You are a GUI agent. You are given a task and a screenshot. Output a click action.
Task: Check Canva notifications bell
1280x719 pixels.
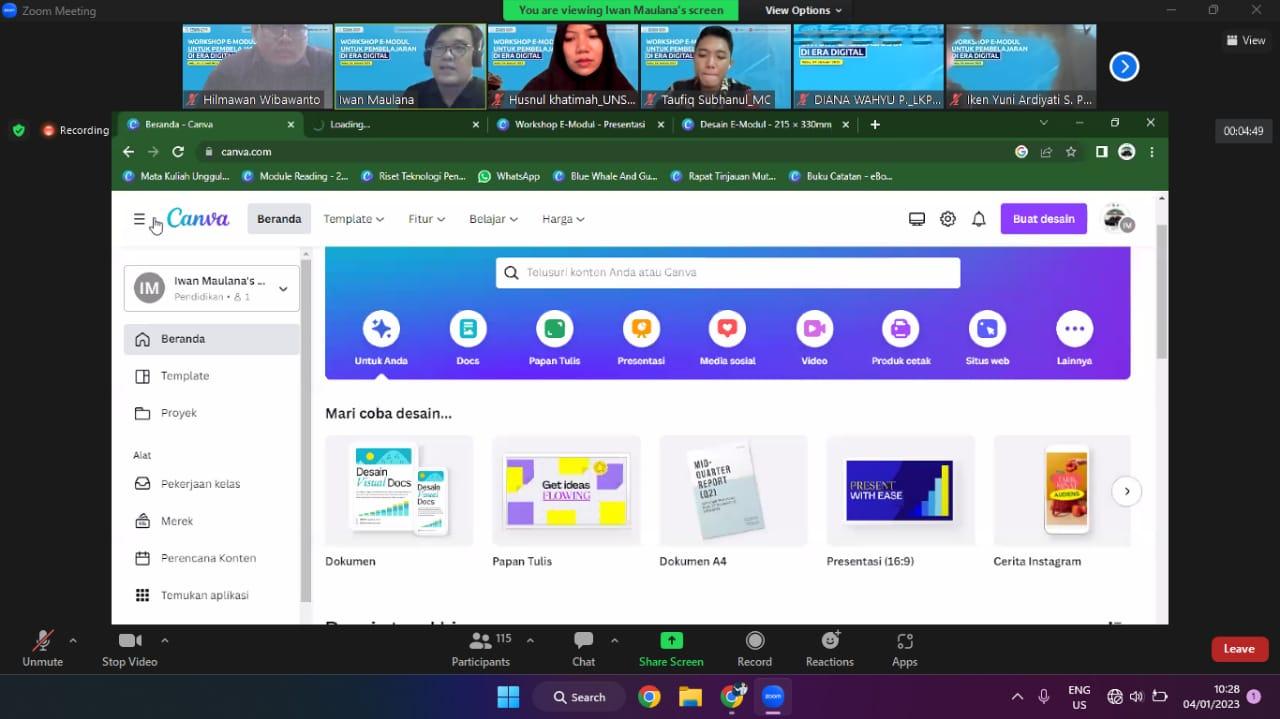979,219
